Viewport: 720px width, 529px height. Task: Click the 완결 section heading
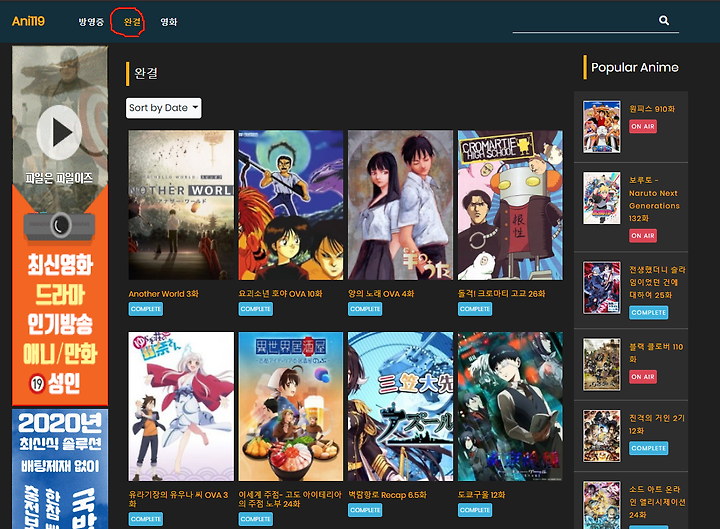[x=146, y=73]
